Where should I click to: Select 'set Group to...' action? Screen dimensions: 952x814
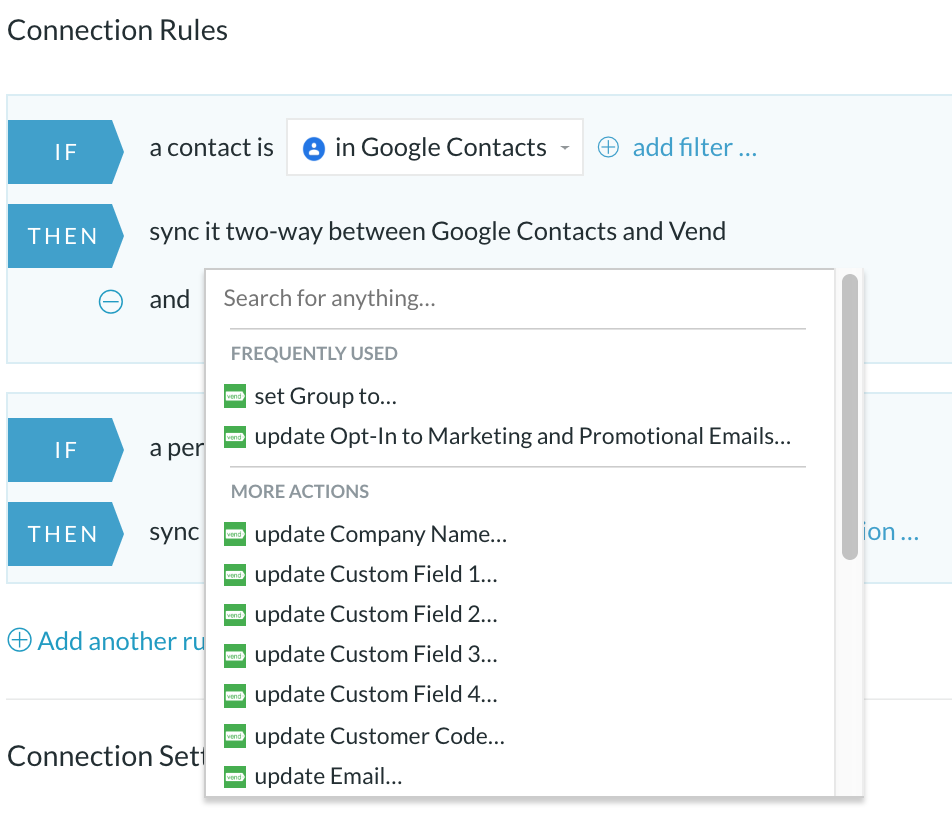click(x=325, y=396)
